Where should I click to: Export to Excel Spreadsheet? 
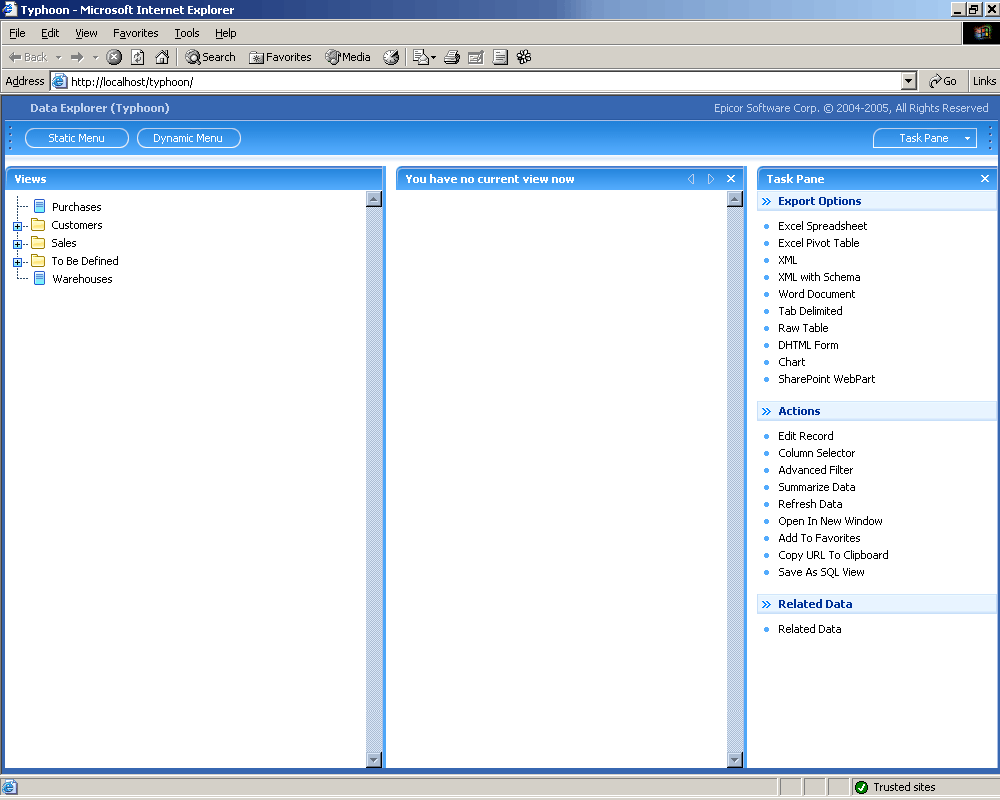coord(822,226)
